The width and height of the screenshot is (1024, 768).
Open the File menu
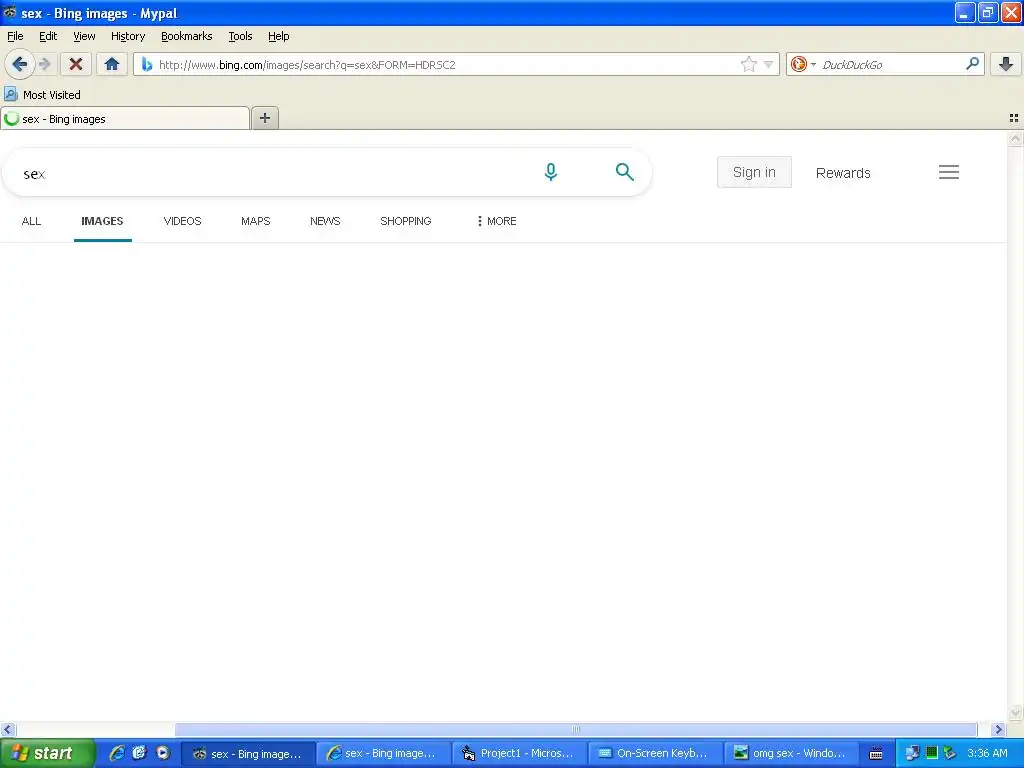click(15, 36)
